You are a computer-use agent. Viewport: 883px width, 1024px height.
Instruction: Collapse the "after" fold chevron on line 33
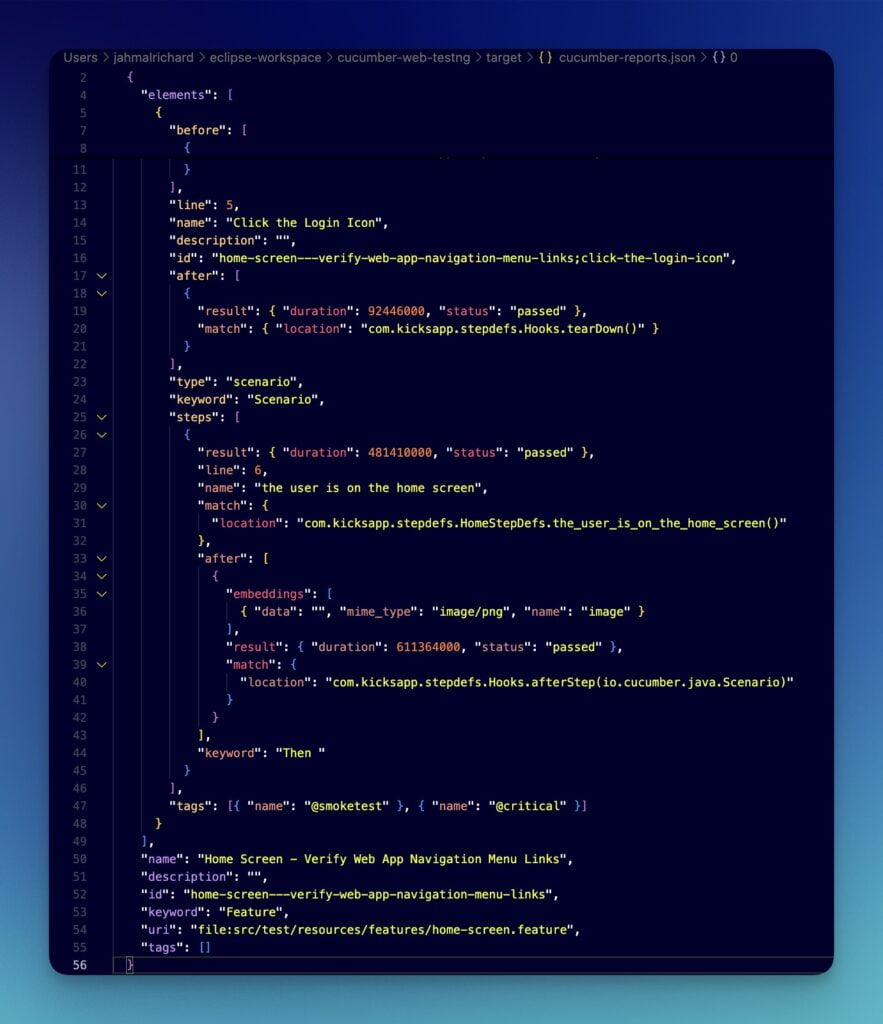pos(102,558)
